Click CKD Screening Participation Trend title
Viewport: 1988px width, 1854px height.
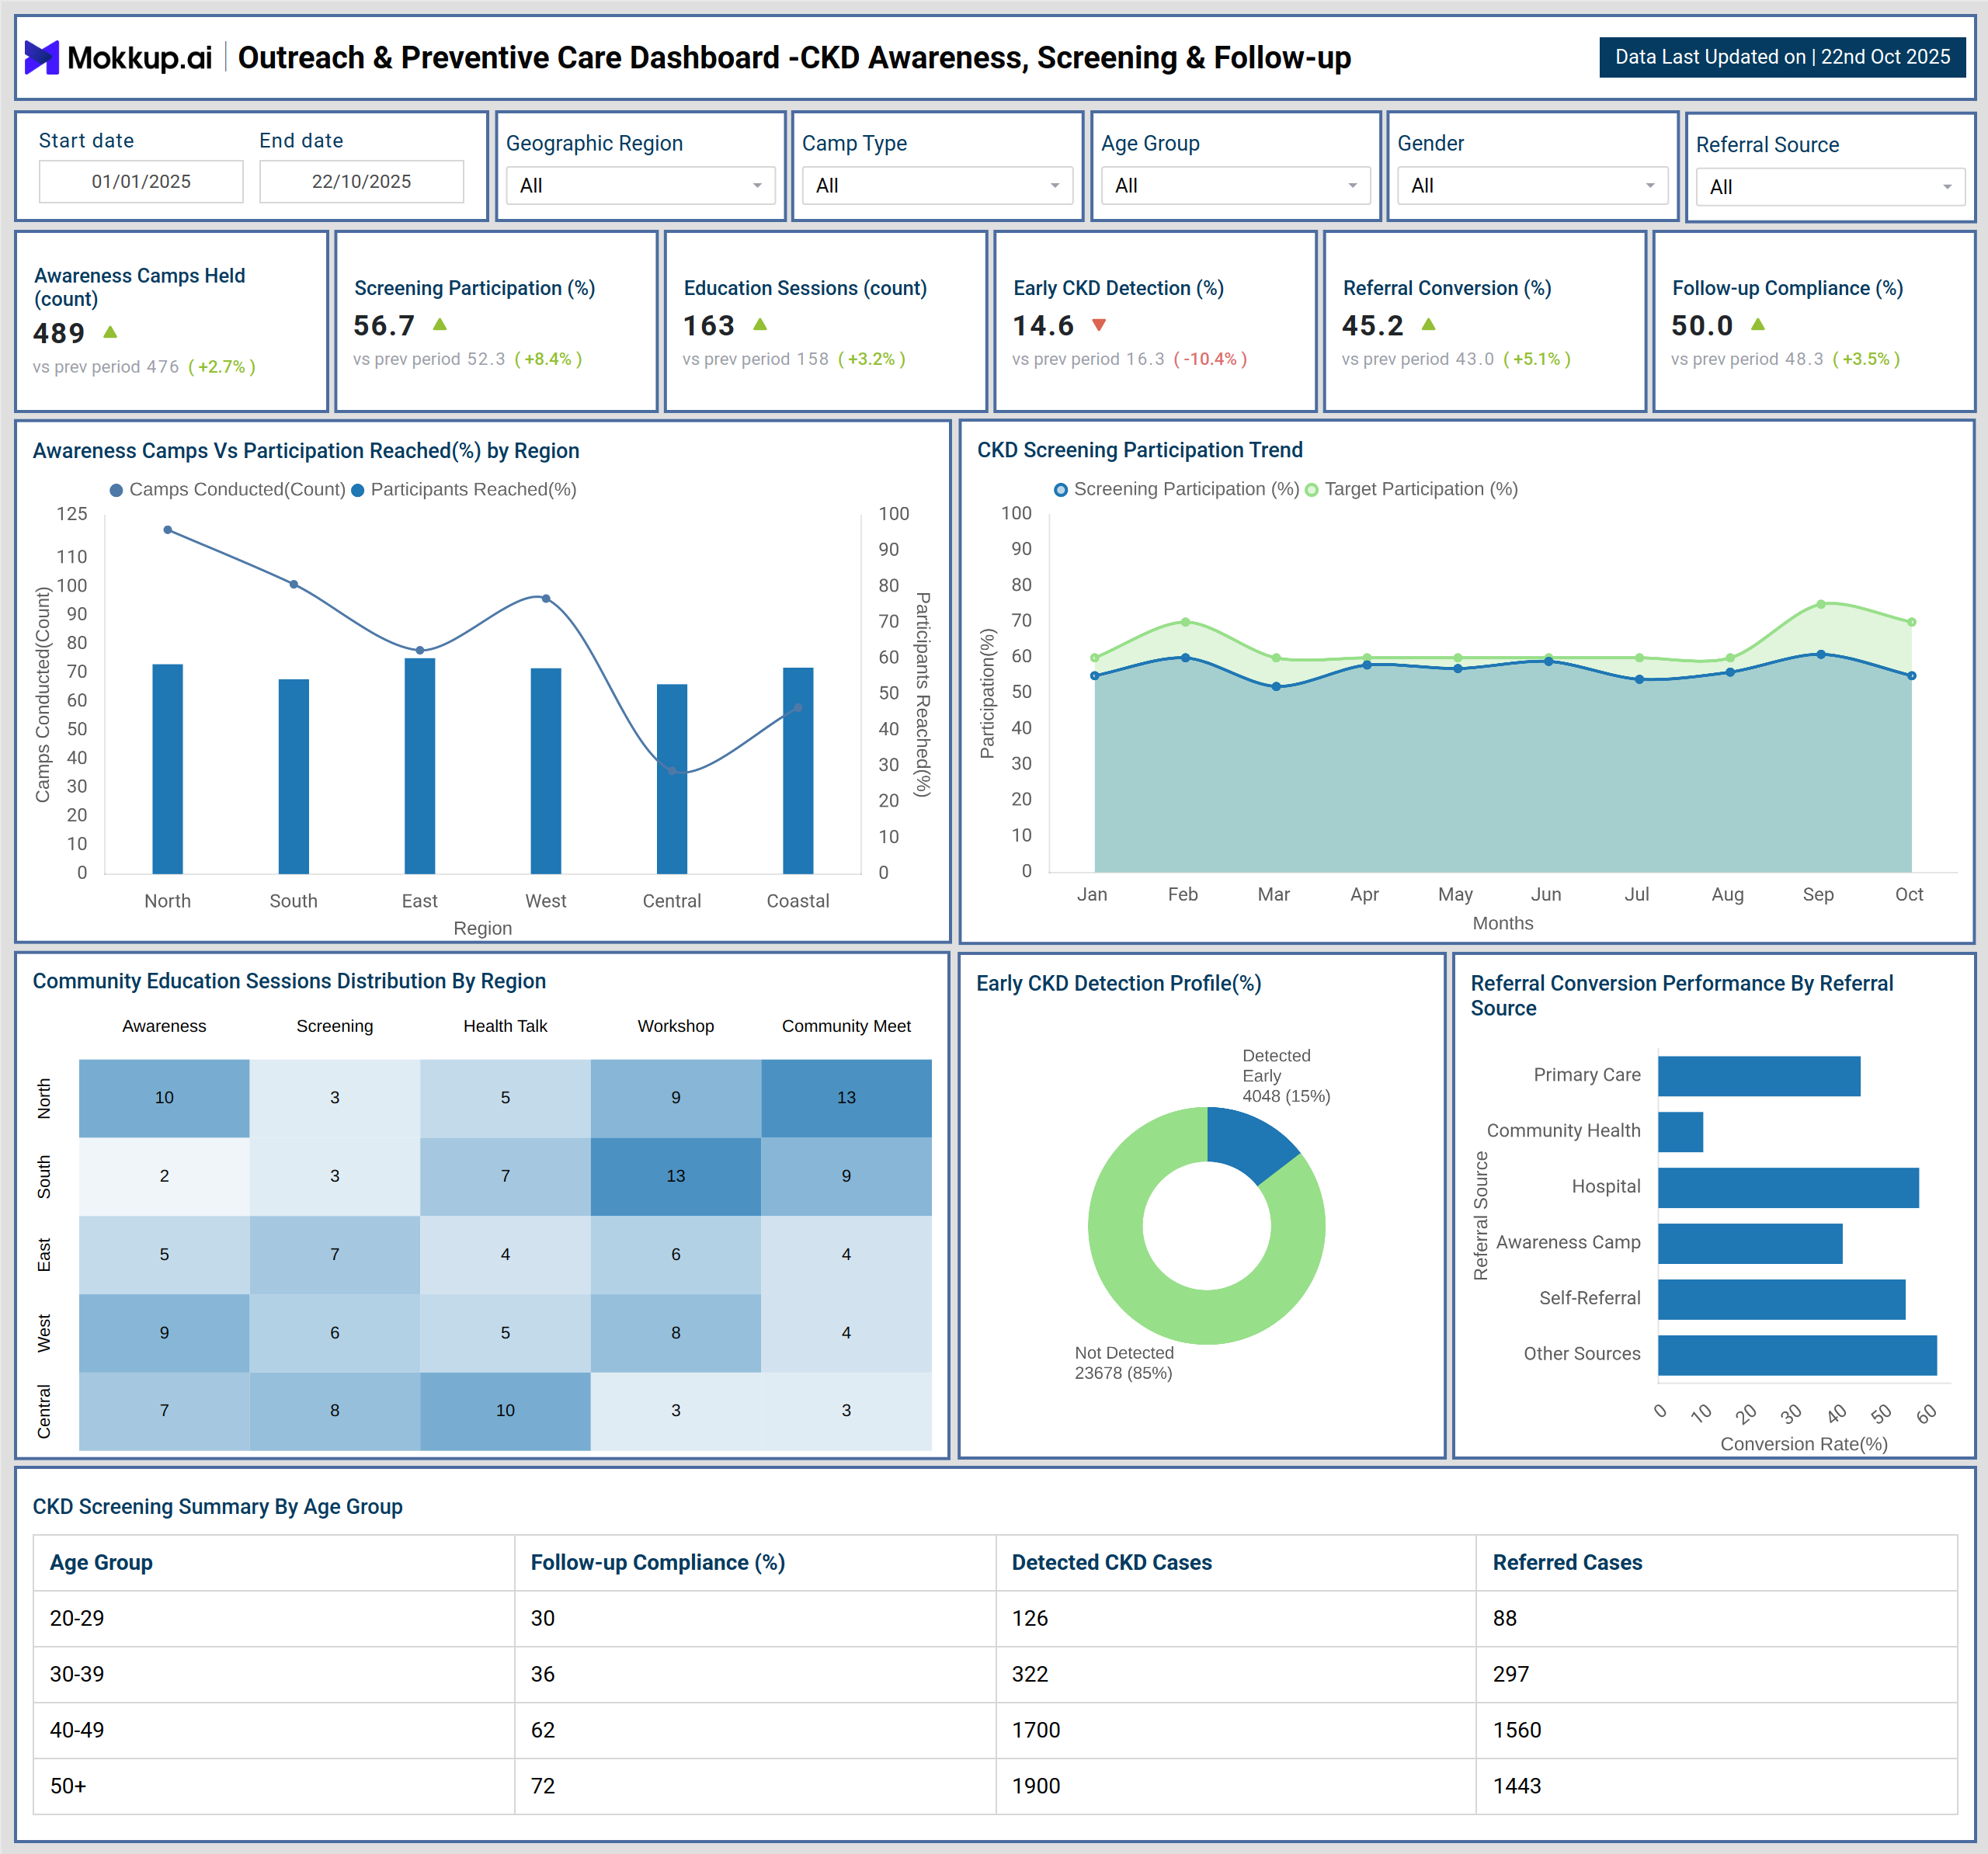point(1140,450)
